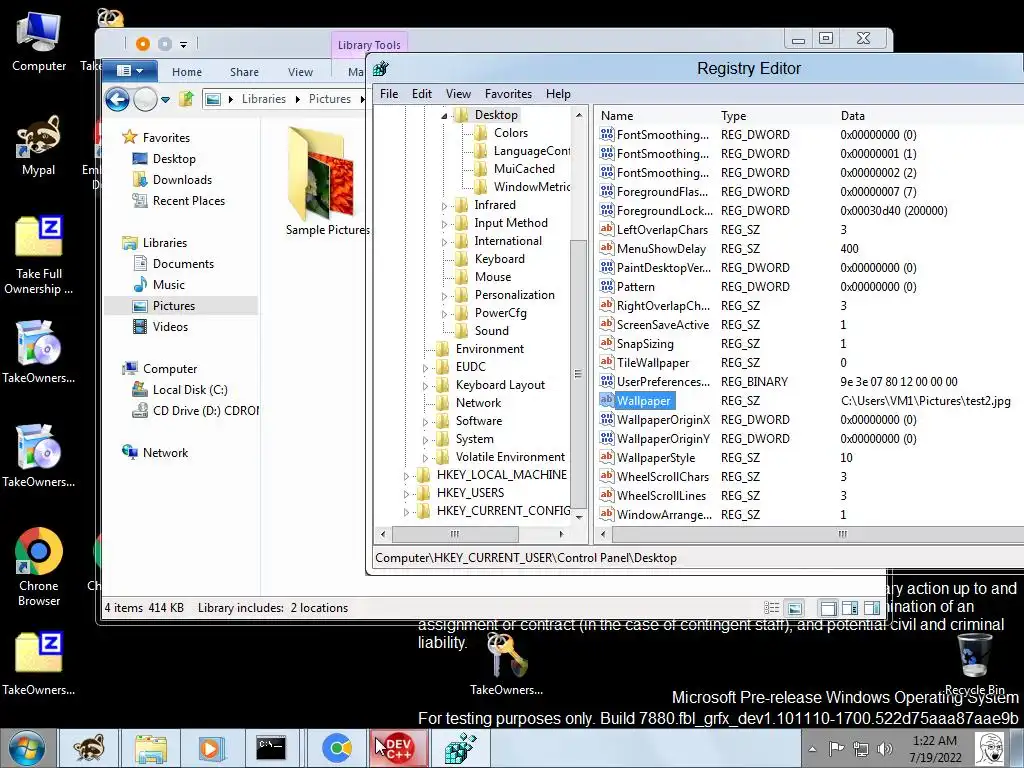Select the Take Full Ownership zip file
Image resolution: width=1024 pixels, height=768 pixels.
[x=39, y=255]
